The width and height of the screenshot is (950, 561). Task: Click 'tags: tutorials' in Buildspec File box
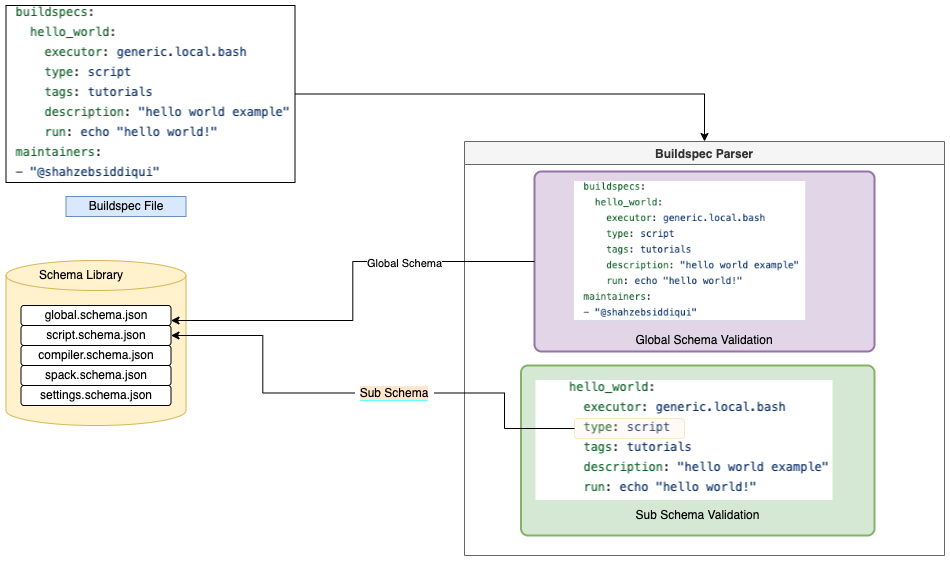tap(98, 92)
